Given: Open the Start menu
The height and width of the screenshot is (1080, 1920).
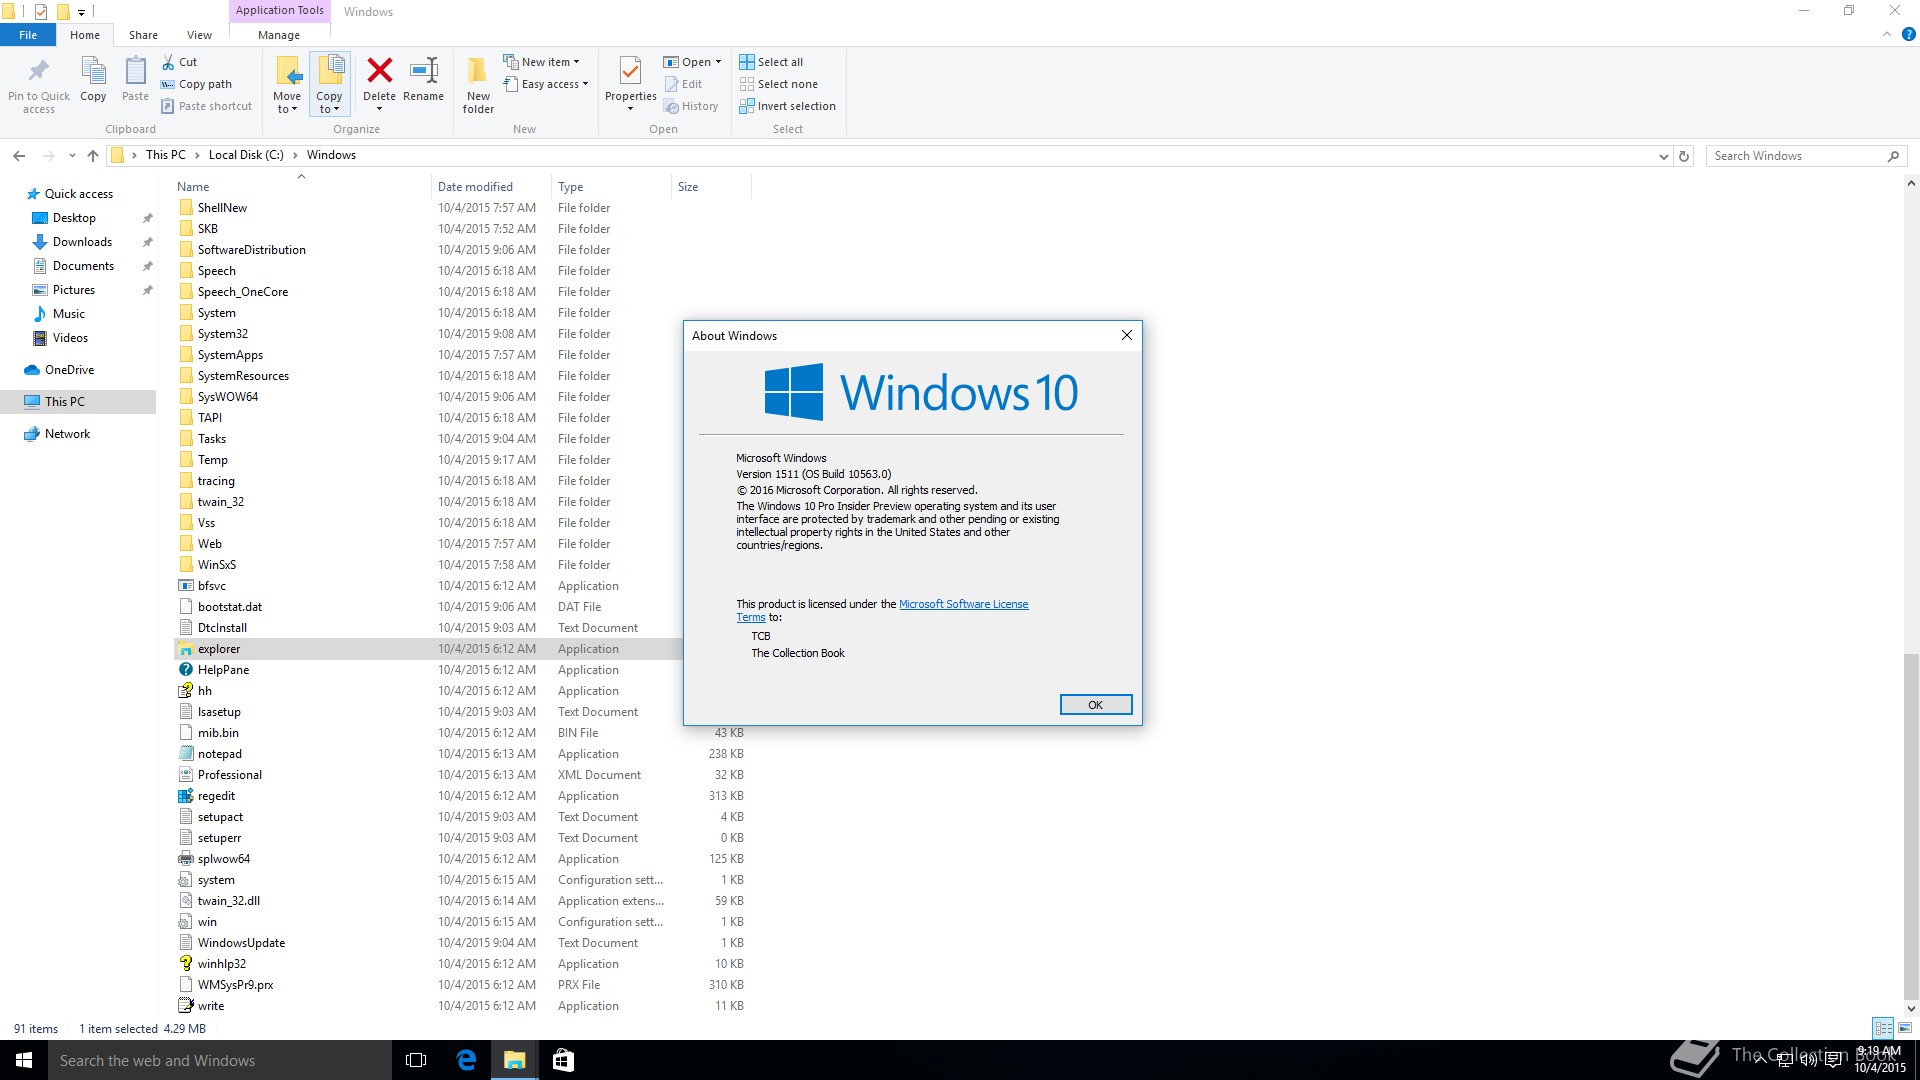Looking at the screenshot, I should pos(24,1060).
